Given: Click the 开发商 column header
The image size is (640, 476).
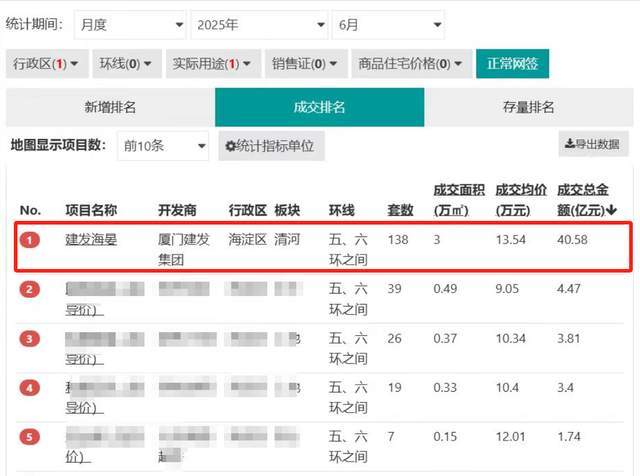Looking at the screenshot, I should [x=177, y=210].
